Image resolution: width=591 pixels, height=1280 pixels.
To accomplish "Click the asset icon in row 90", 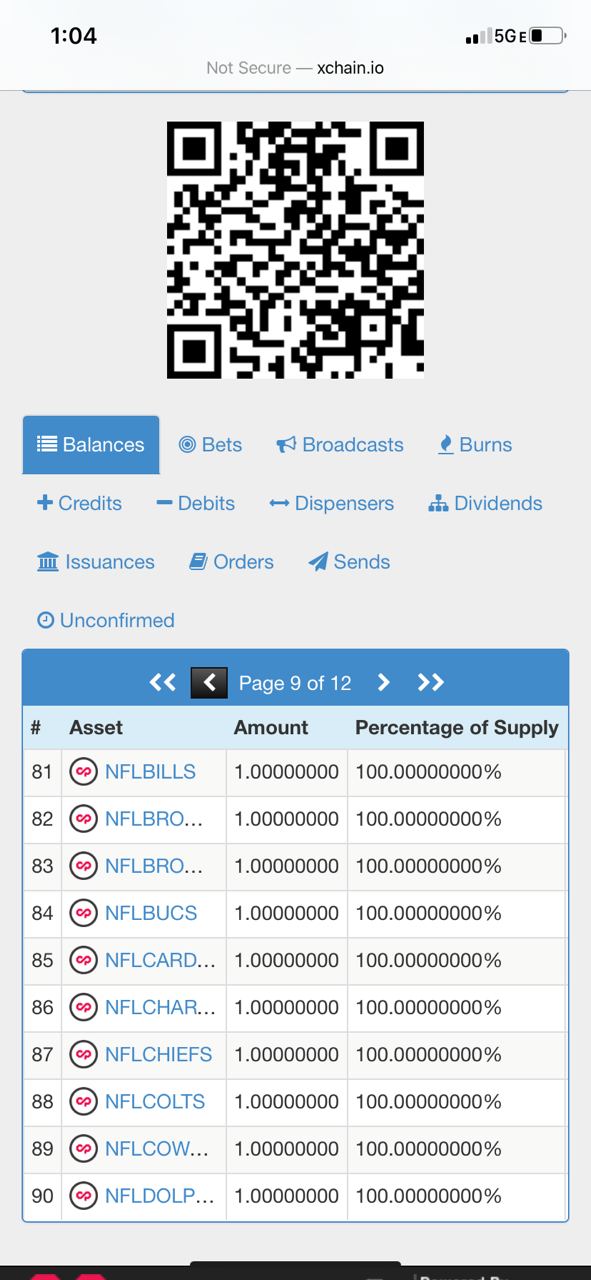I will pyautogui.click(x=83, y=1196).
